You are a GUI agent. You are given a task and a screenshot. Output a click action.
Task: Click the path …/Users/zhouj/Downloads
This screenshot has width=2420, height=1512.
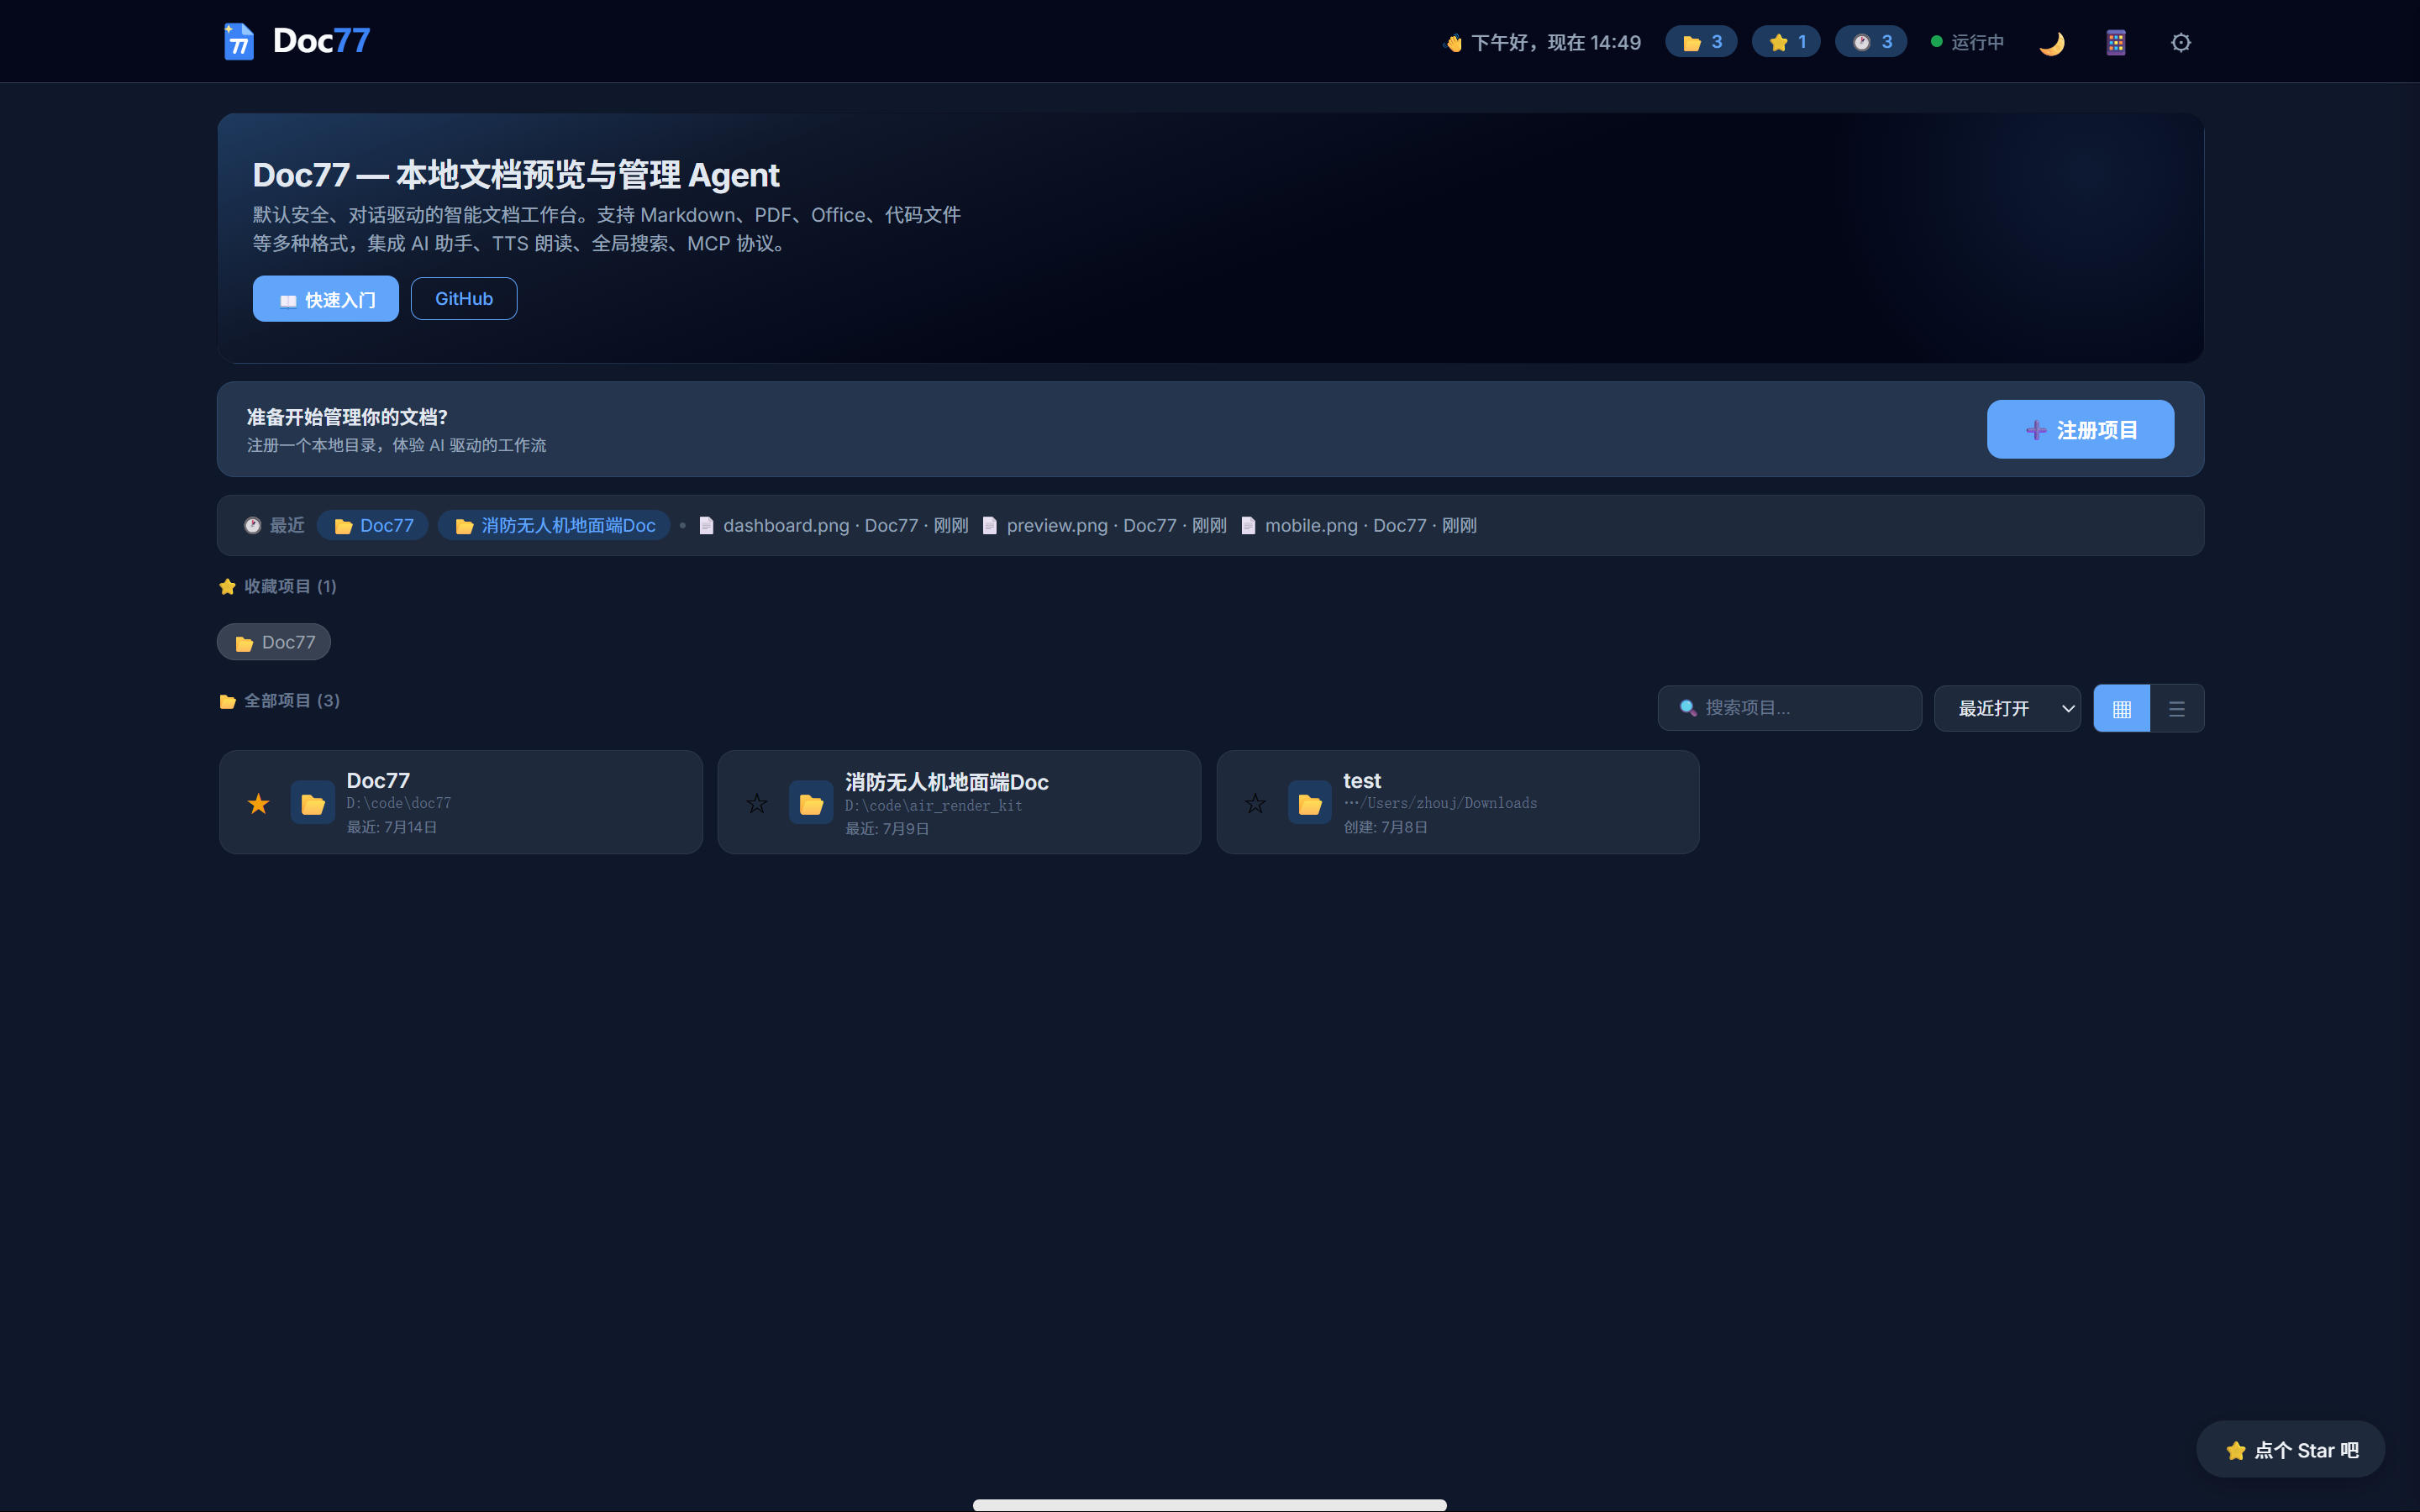[1440, 803]
